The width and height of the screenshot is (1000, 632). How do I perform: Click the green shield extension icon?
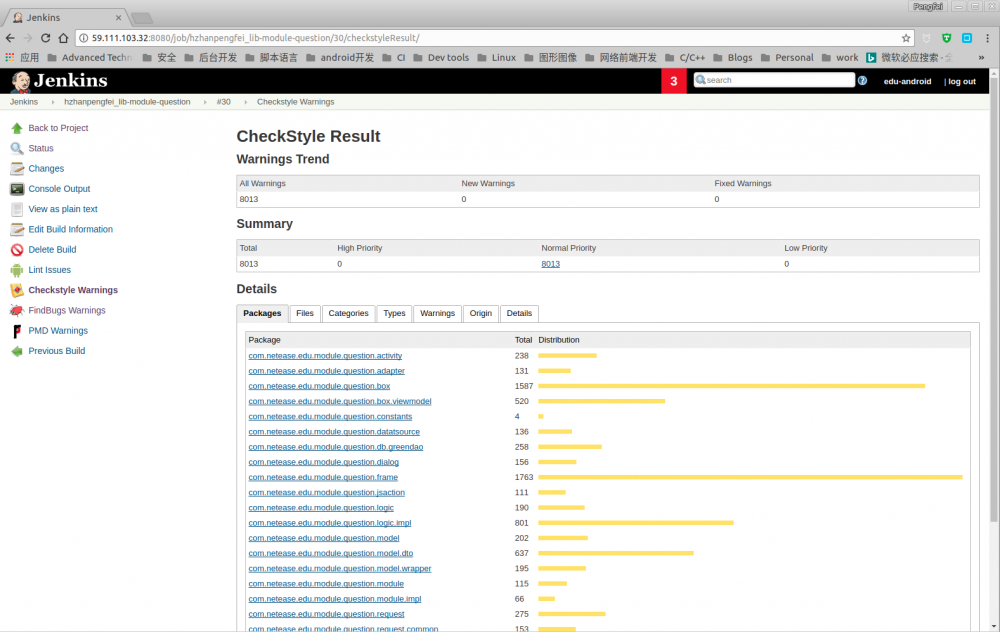point(946,38)
